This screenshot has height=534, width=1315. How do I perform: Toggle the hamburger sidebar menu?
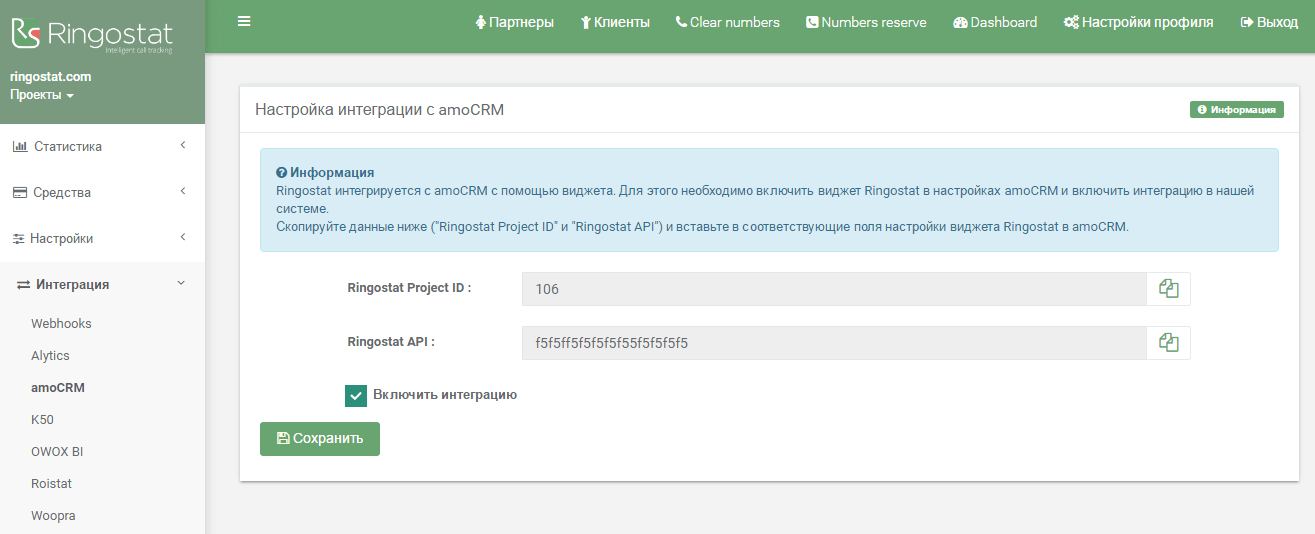[x=244, y=21]
